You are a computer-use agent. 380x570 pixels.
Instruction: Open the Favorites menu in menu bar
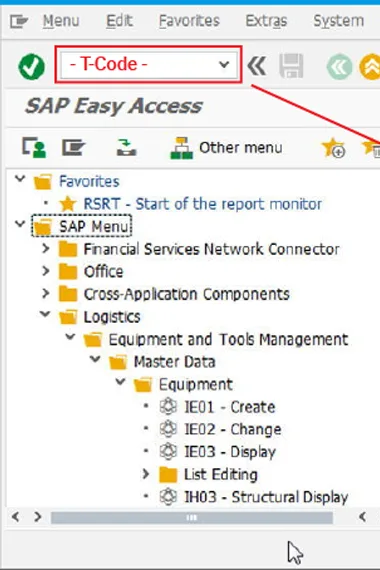pyautogui.click(x=189, y=21)
